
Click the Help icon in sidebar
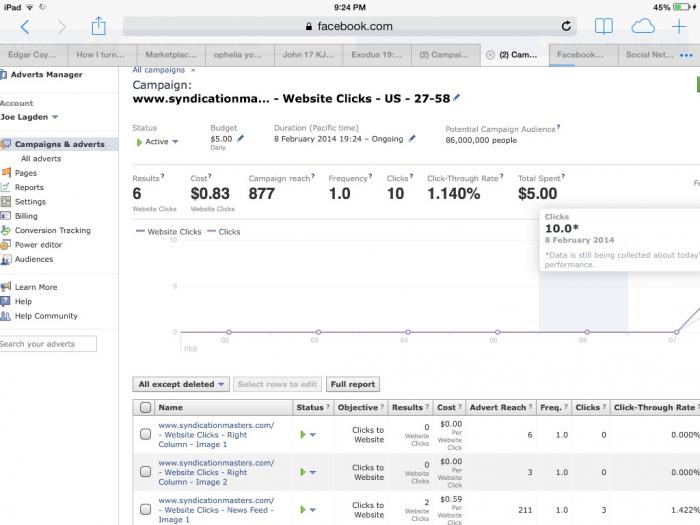tap(6, 301)
